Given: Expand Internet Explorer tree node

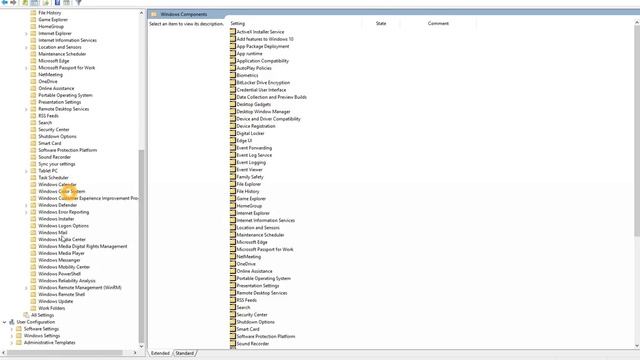Looking at the screenshot, I should point(27,33).
